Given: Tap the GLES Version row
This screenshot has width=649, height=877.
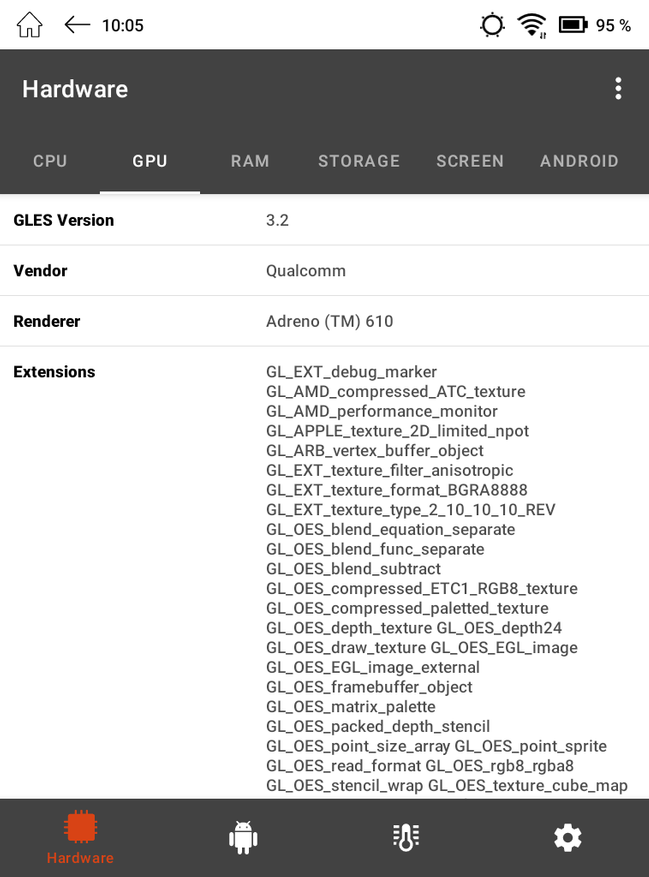Looking at the screenshot, I should pos(324,220).
